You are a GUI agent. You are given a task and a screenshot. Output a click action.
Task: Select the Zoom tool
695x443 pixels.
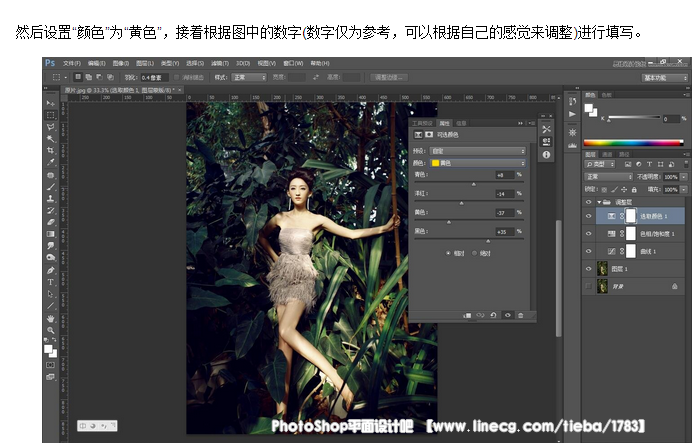(x=51, y=330)
